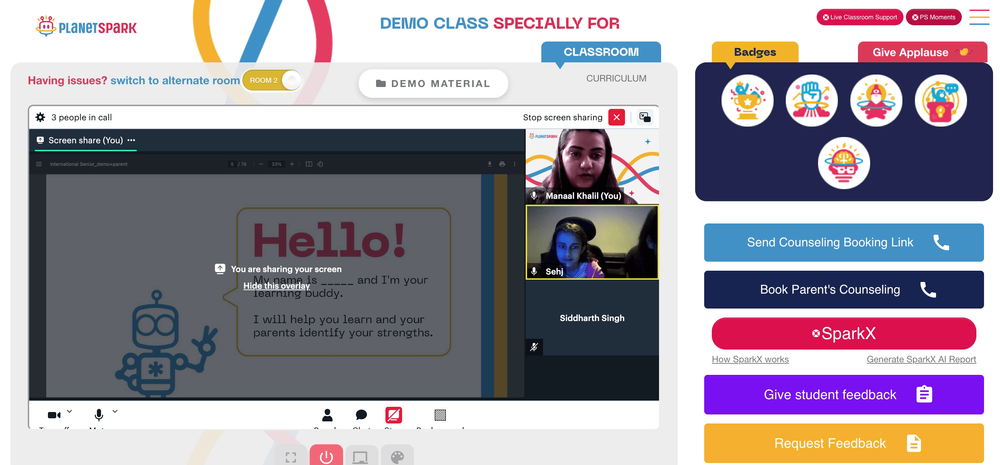Click page number field in shared PDF
Image resolution: width=1000 pixels, height=465 pixels.
233,164
